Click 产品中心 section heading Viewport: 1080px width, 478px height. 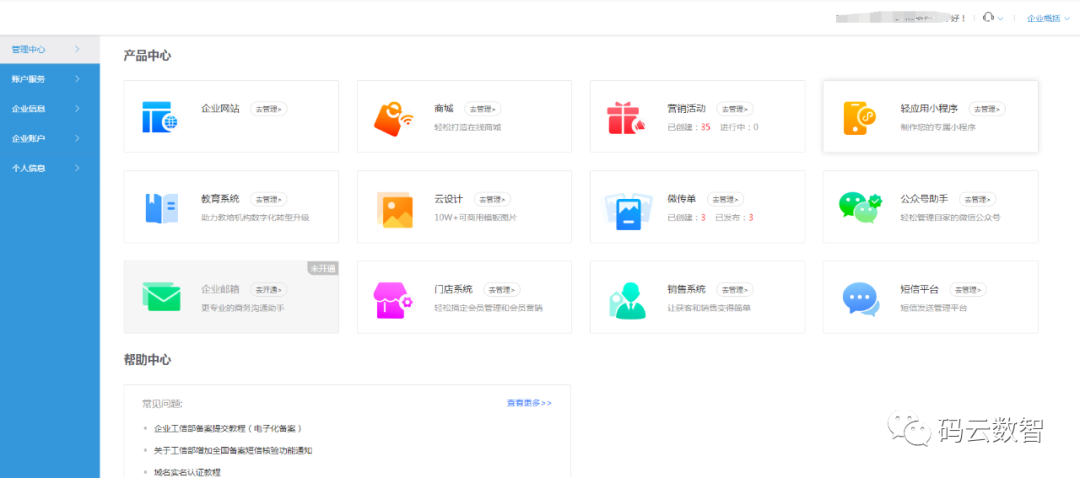(147, 56)
